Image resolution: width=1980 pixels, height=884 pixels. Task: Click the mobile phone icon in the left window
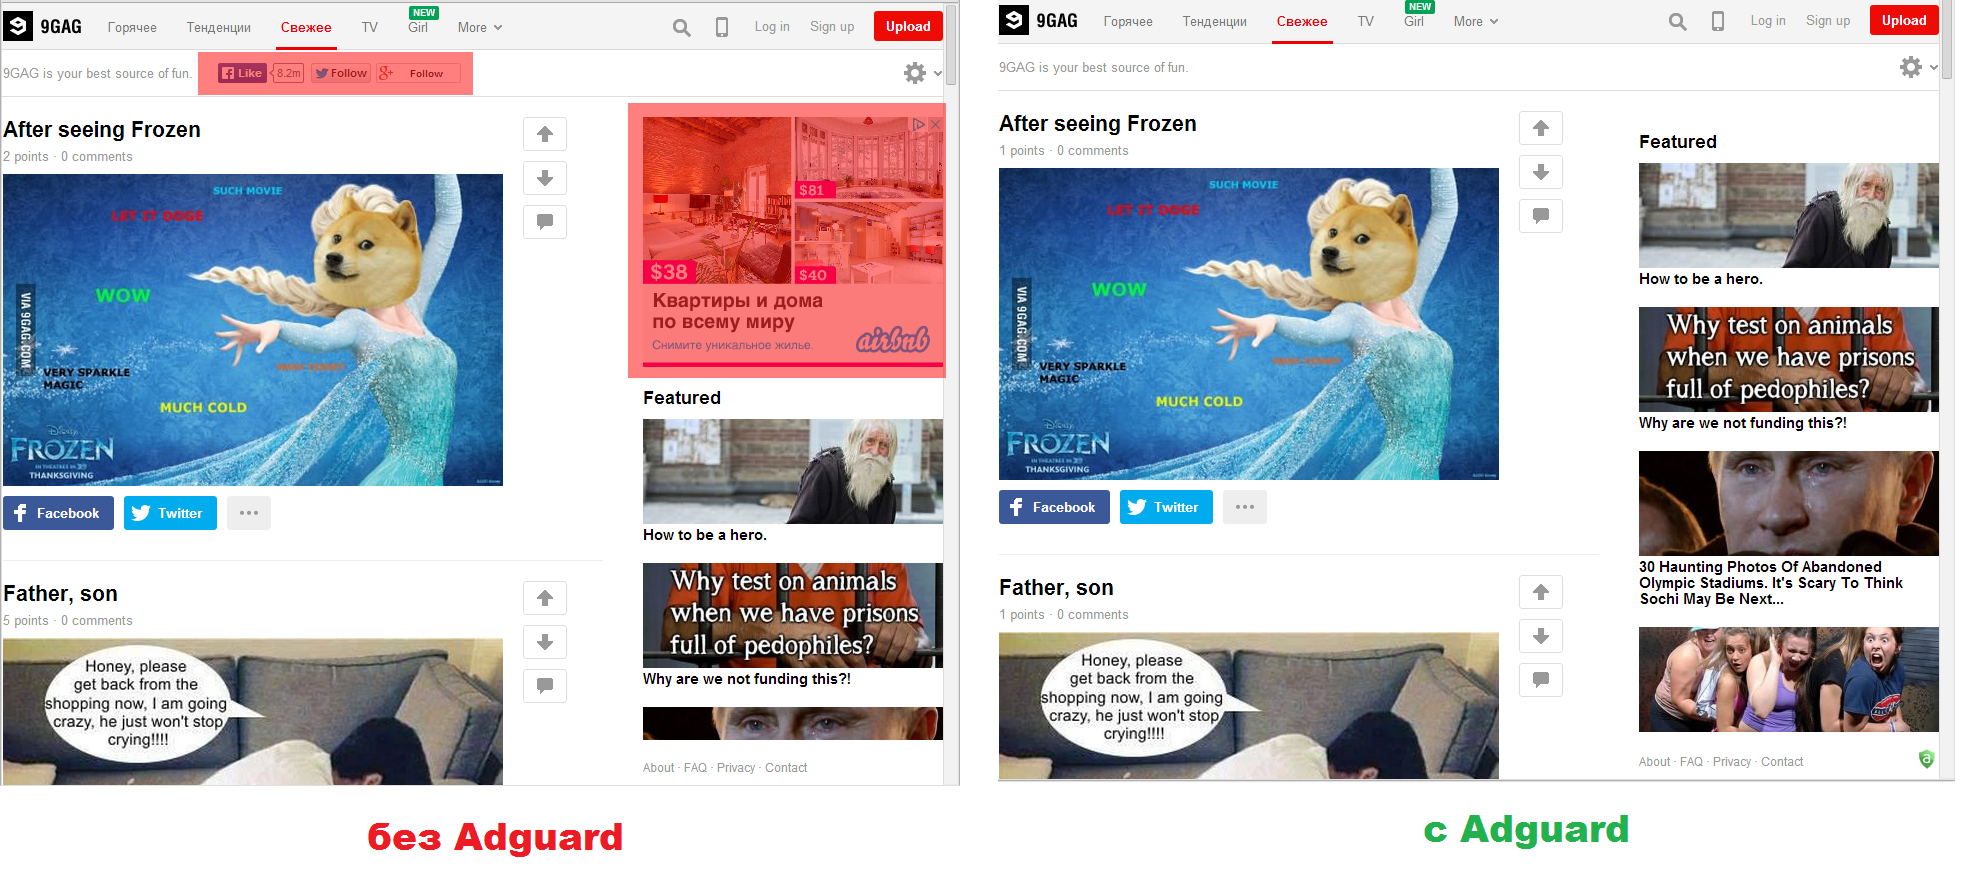[x=722, y=27]
